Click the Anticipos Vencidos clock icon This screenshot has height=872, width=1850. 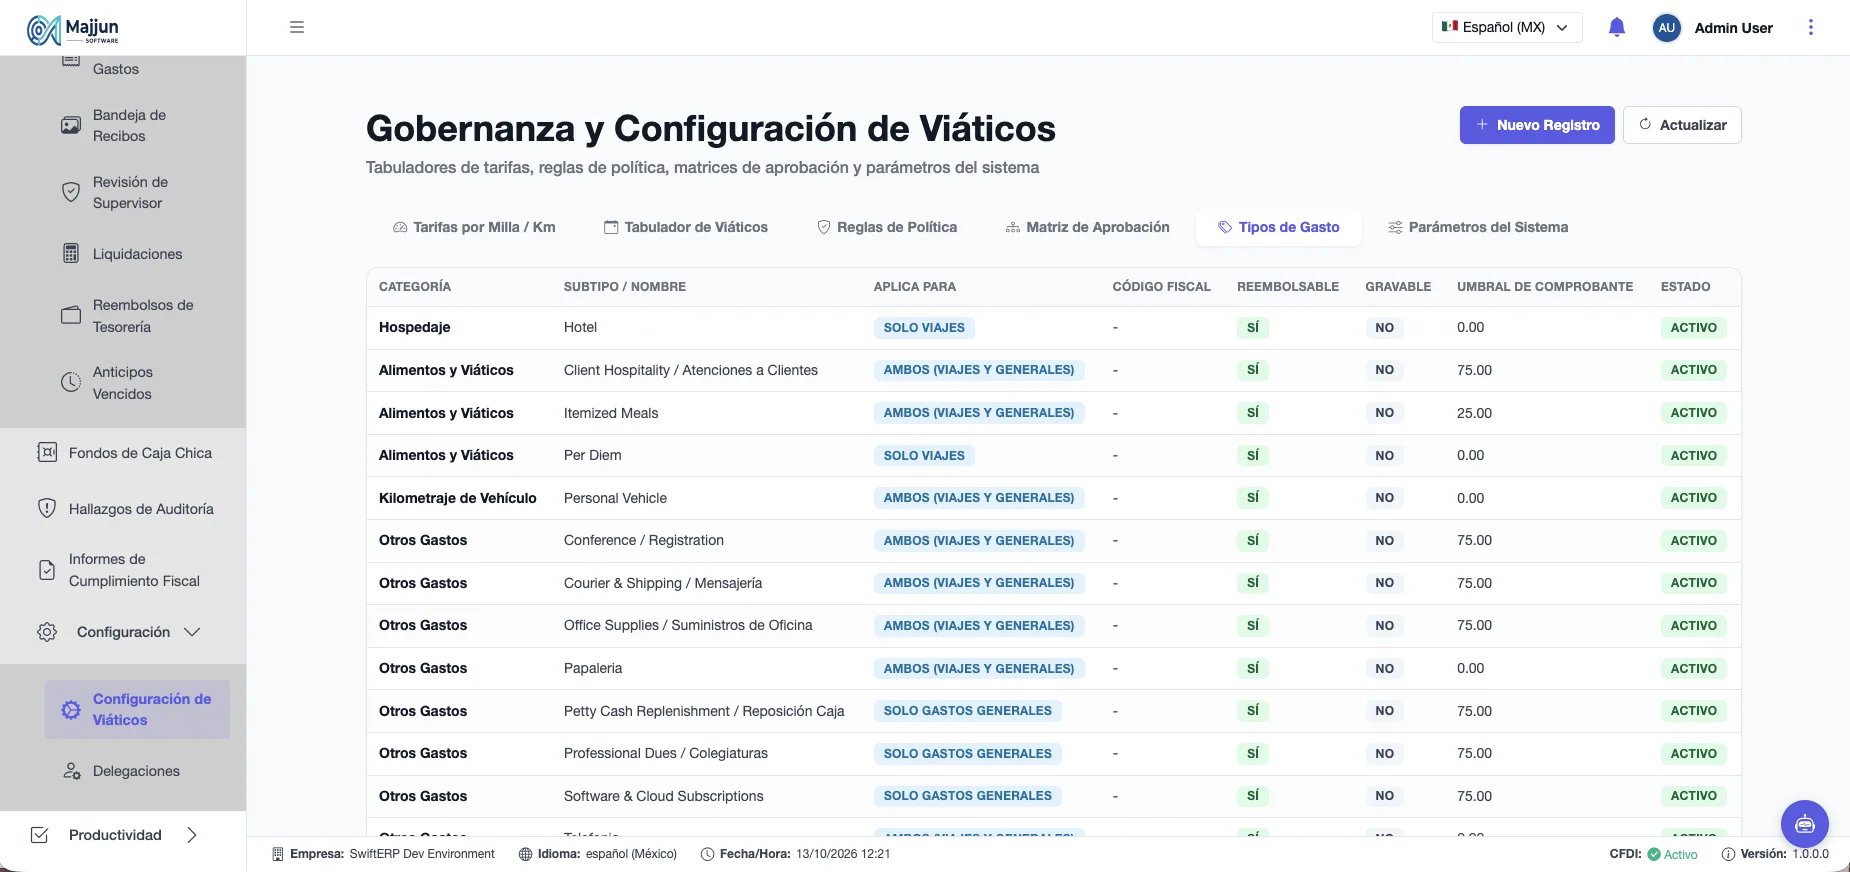tap(71, 382)
